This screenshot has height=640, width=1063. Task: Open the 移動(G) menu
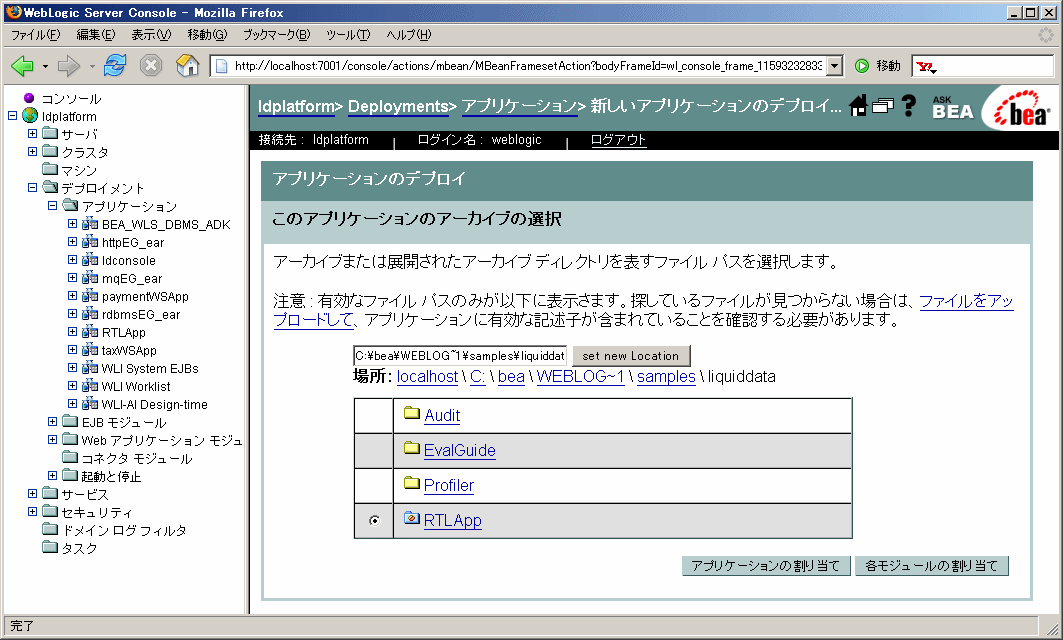point(207,35)
